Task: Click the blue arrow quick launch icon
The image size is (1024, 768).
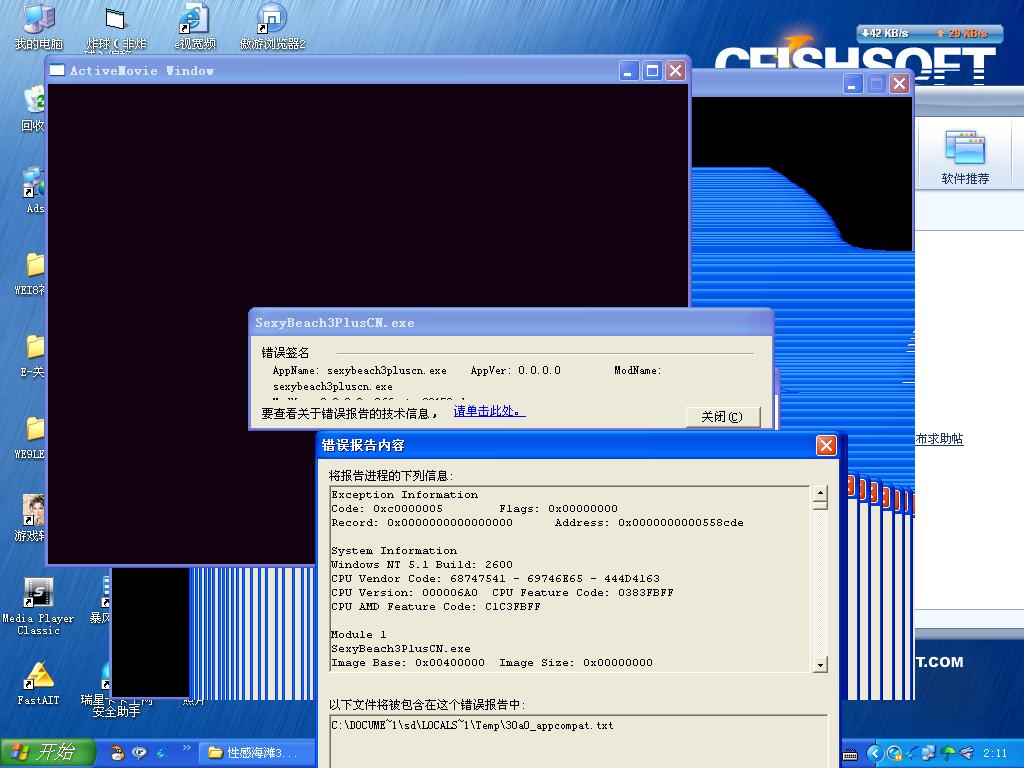Action: click(161, 753)
